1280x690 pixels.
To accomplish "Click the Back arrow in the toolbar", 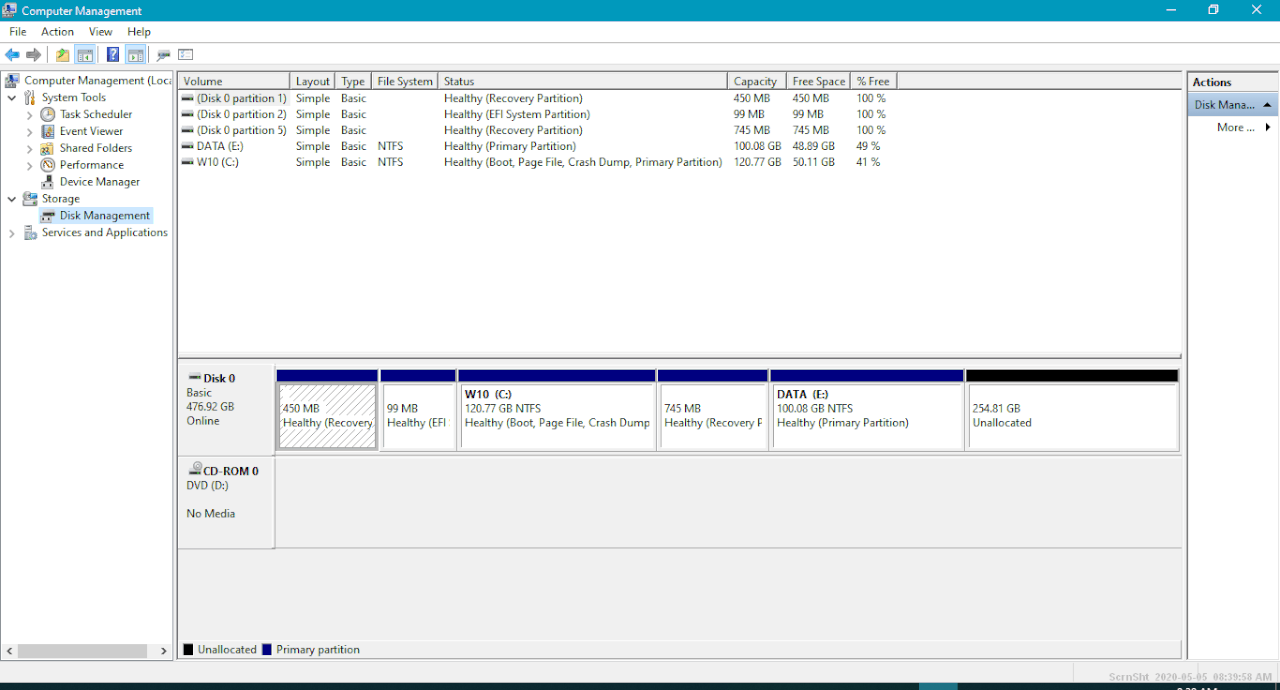I will 12,55.
